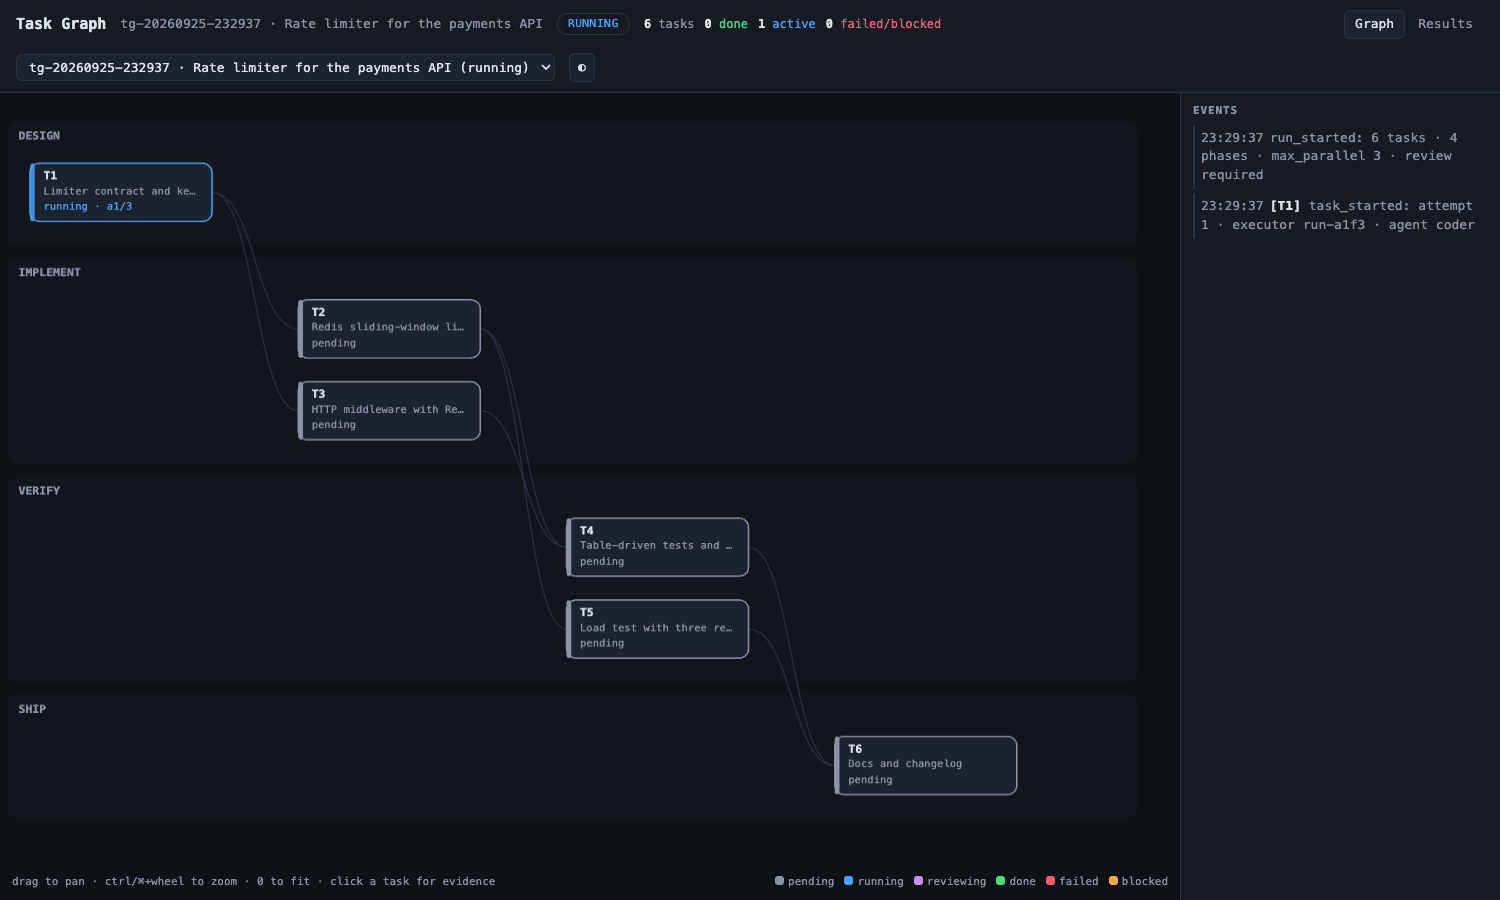This screenshot has width=1500, height=900.
Task: Click the reviewing legend color dot
Action: [918, 881]
